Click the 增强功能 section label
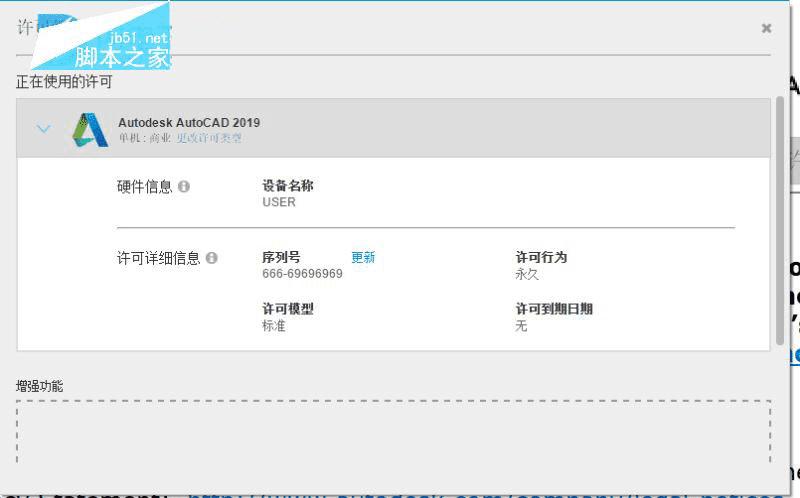Screen dimensions: 800x498 [40, 386]
